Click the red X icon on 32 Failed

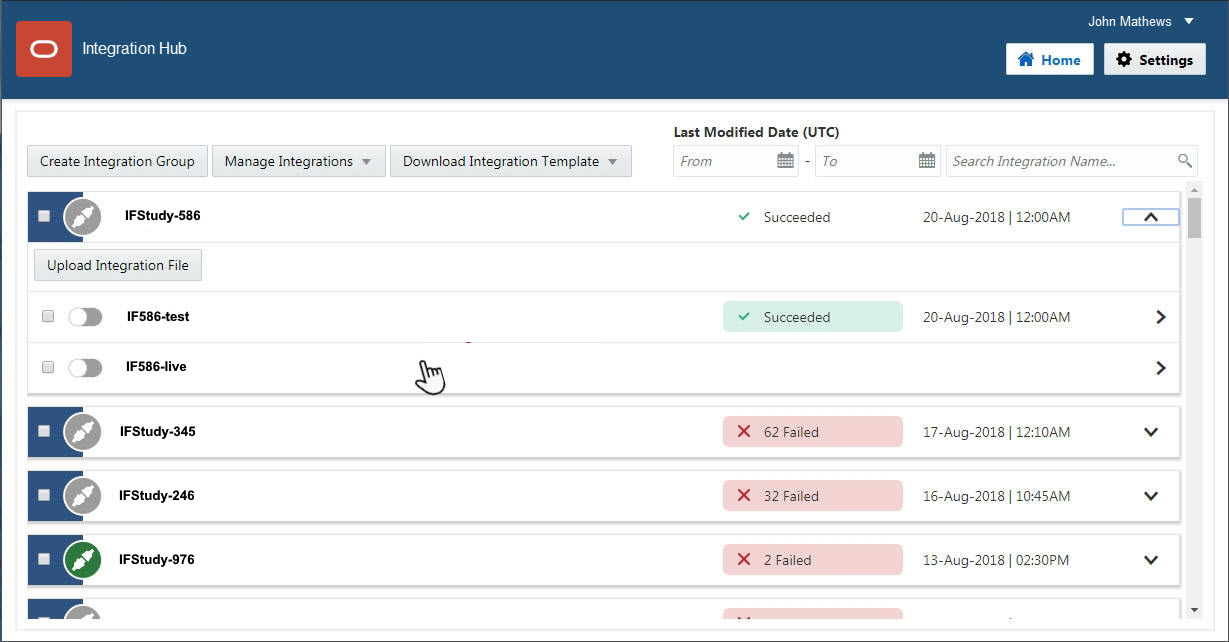point(743,496)
